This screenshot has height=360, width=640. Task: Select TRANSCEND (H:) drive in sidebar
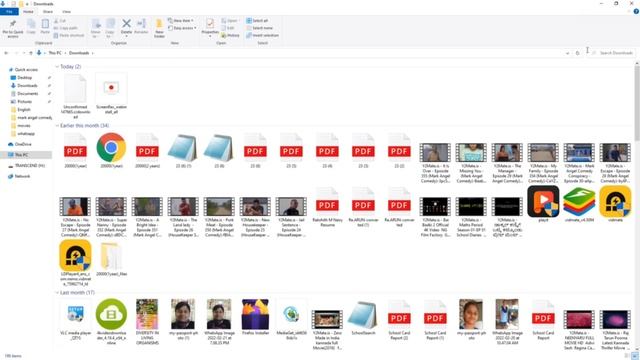[29, 166]
